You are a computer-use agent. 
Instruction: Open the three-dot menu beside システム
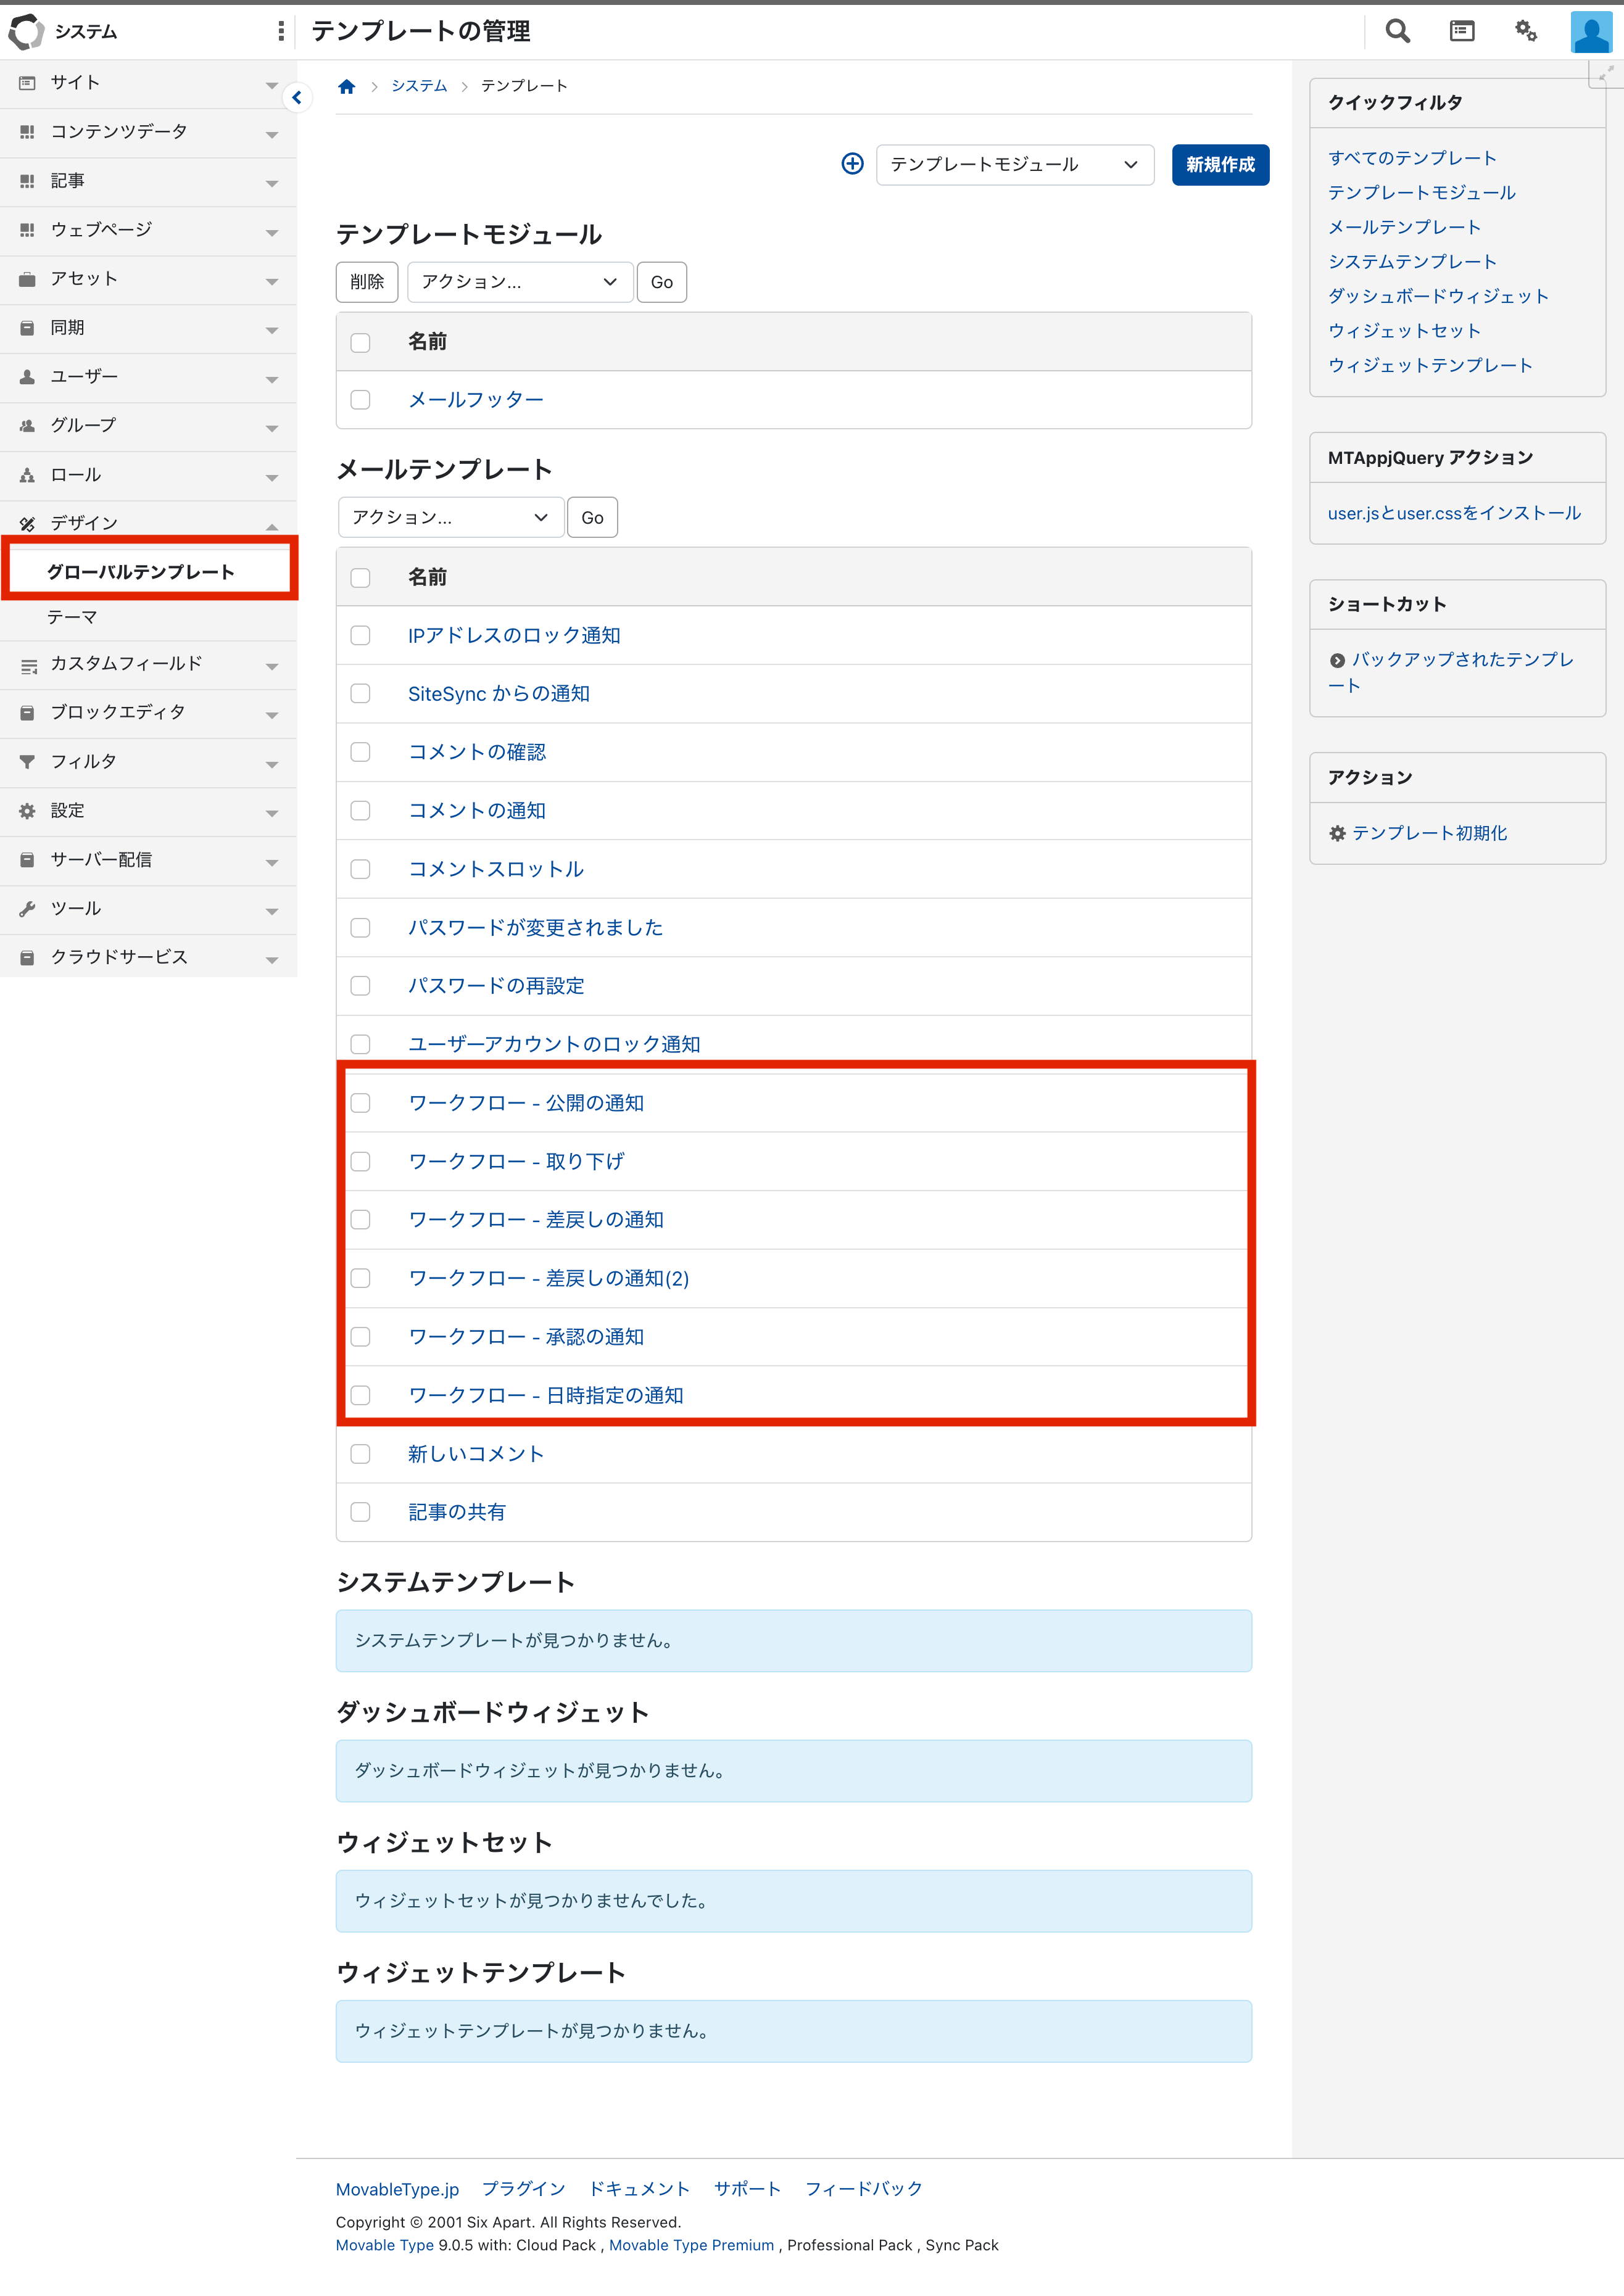tap(281, 31)
